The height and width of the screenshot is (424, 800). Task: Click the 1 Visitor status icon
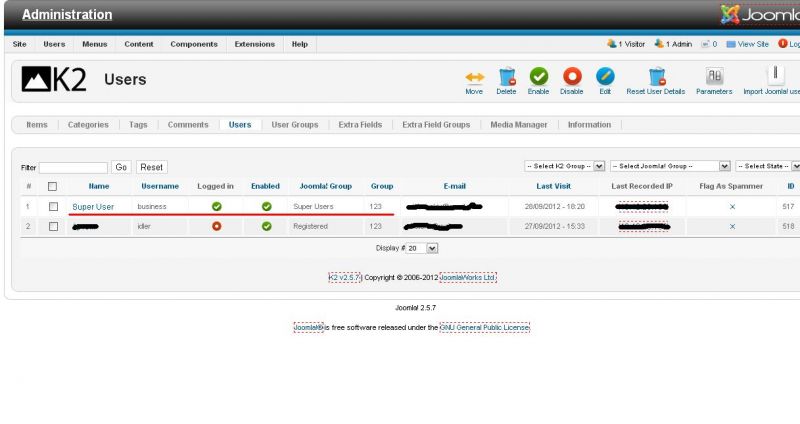[x=612, y=44]
